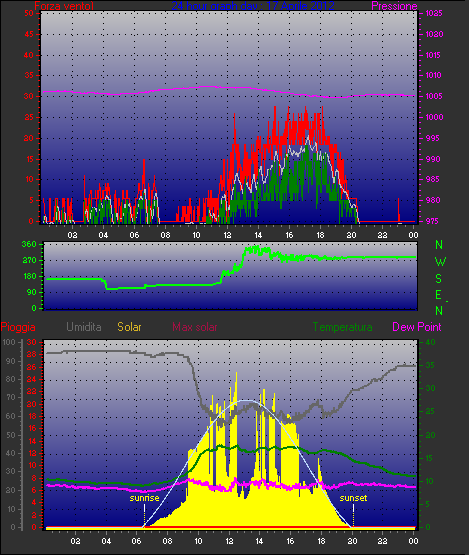
Task: Click the 'S' compass letter beside the direction chart
Action: click(x=439, y=279)
